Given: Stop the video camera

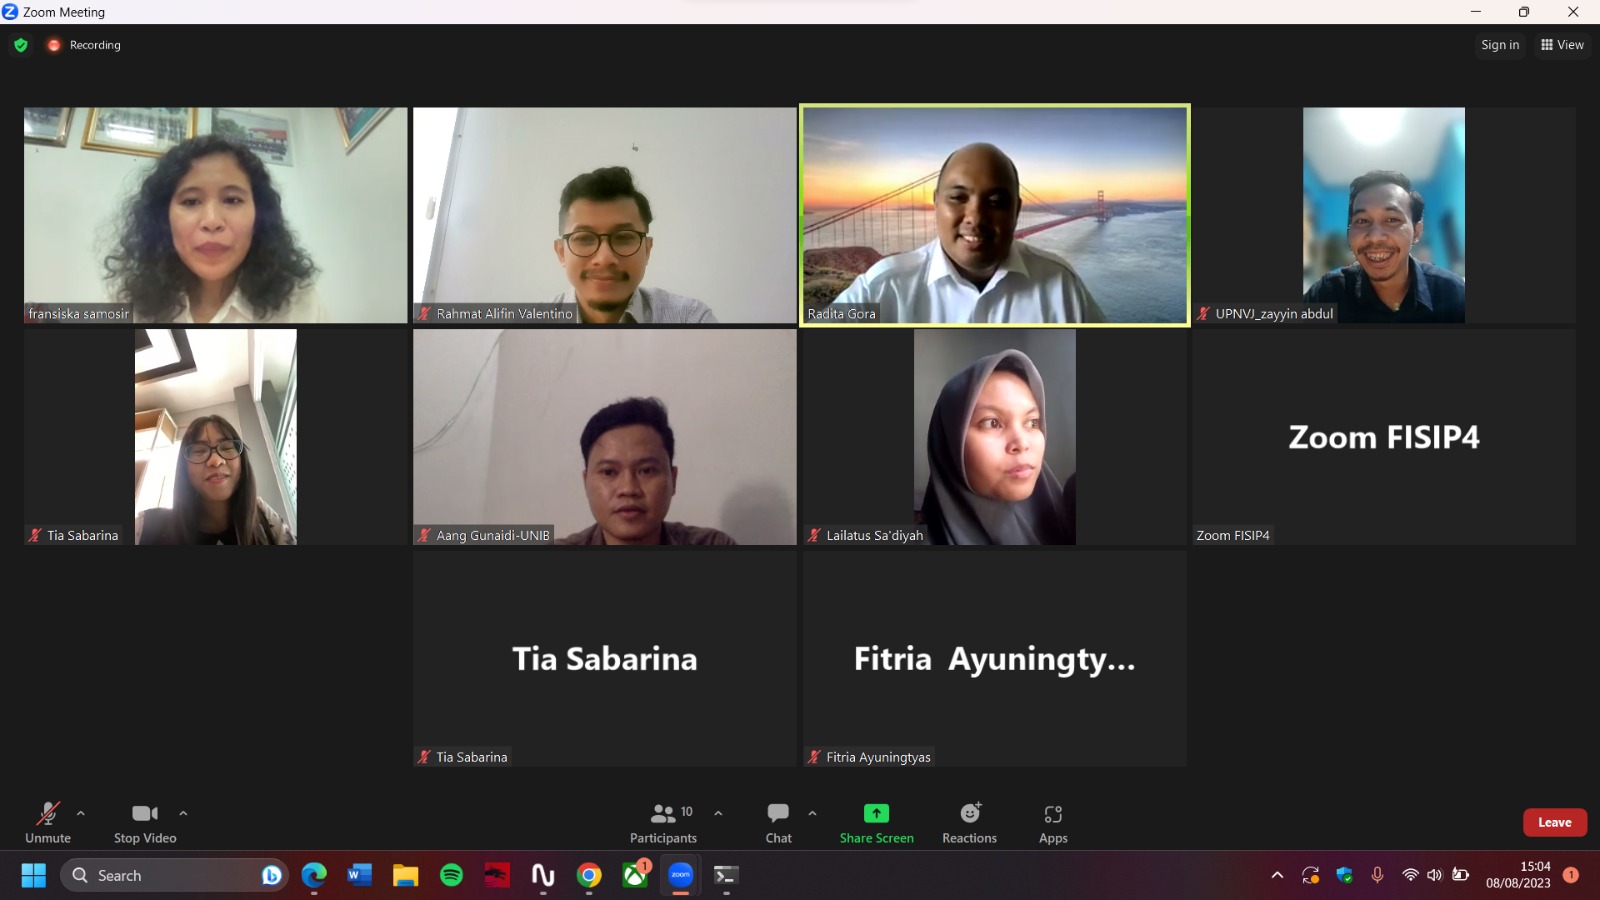Looking at the screenshot, I should (145, 823).
